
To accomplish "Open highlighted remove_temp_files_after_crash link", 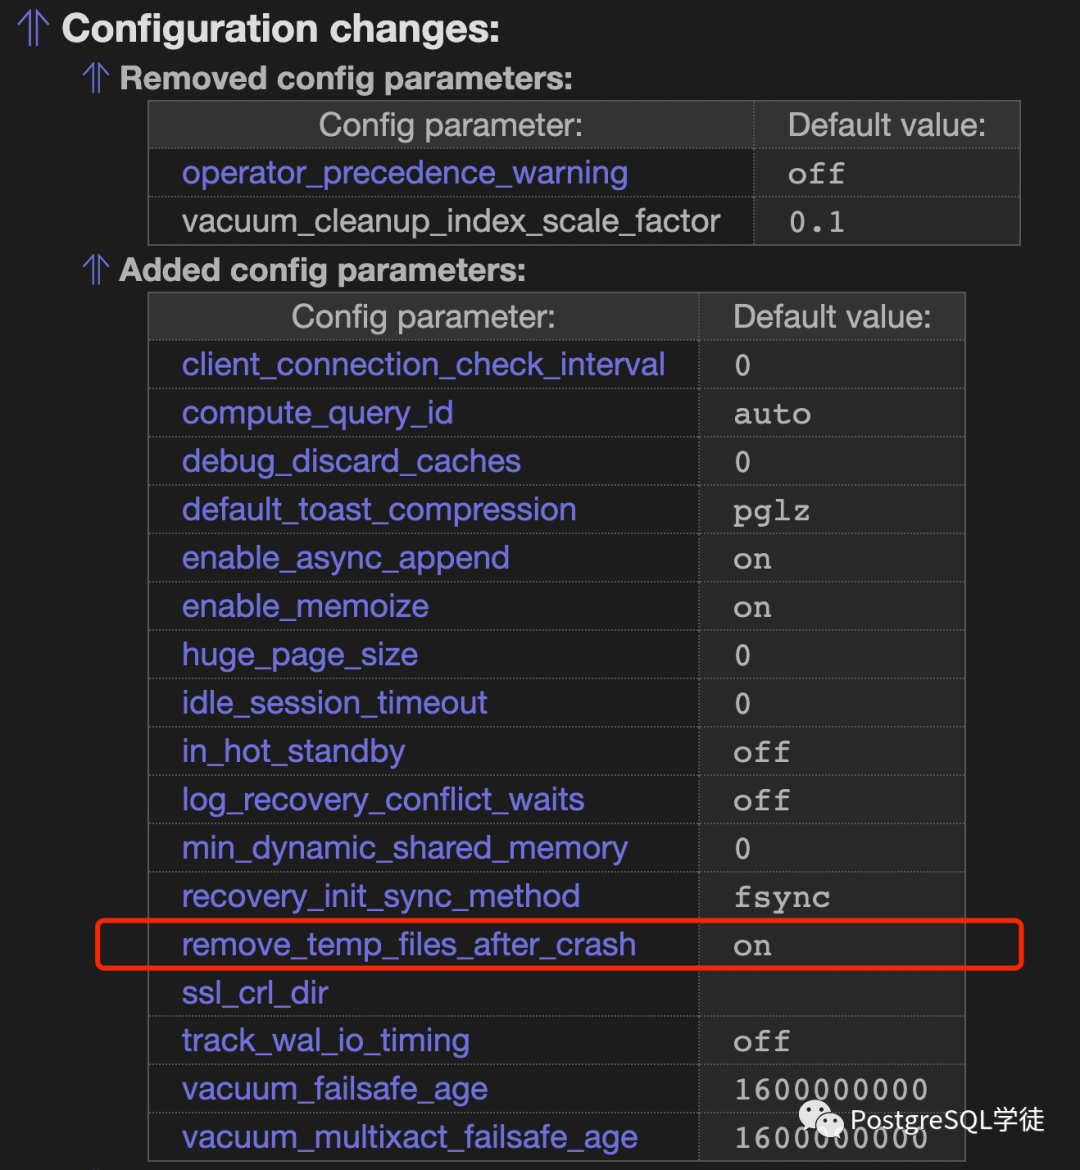I will [x=409, y=945].
